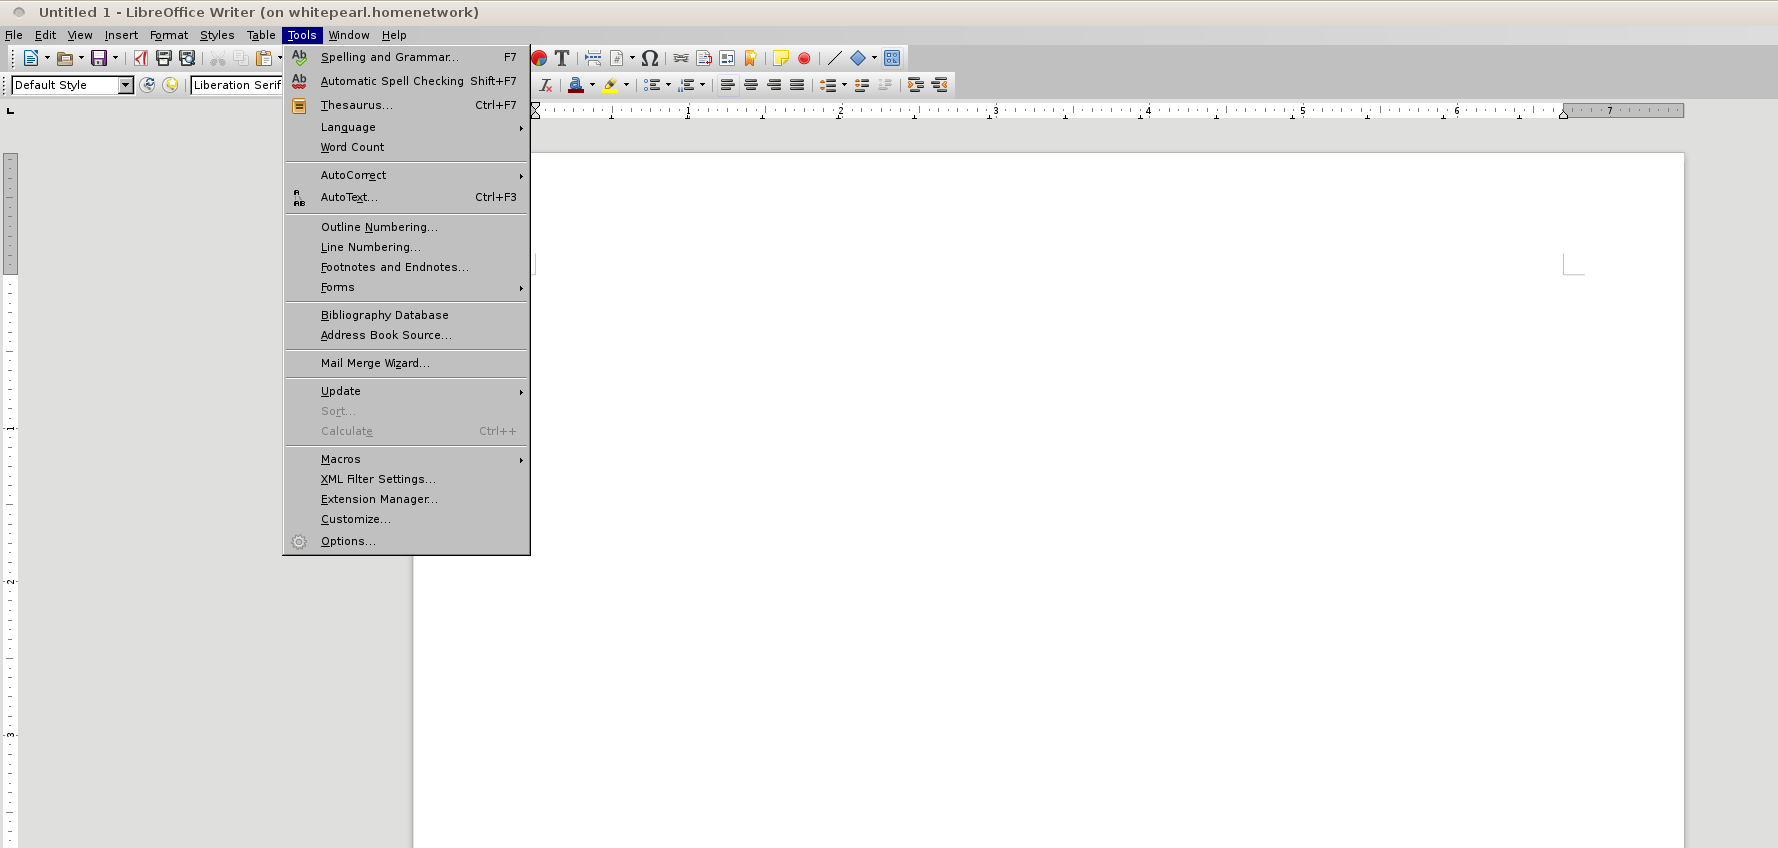Click the Decrease Indent icon
Viewport: 1778px width, 848px height.
[x=939, y=85]
